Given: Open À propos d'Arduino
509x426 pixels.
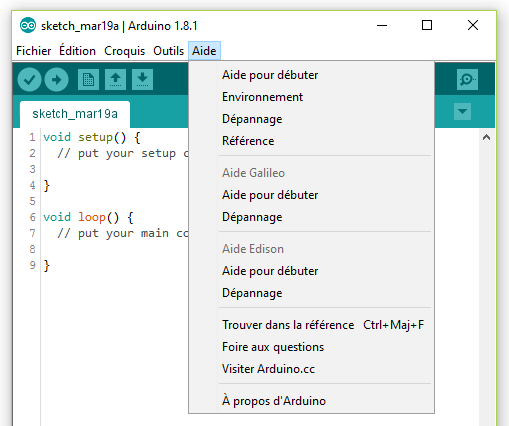Looking at the screenshot, I should click(311, 401).
